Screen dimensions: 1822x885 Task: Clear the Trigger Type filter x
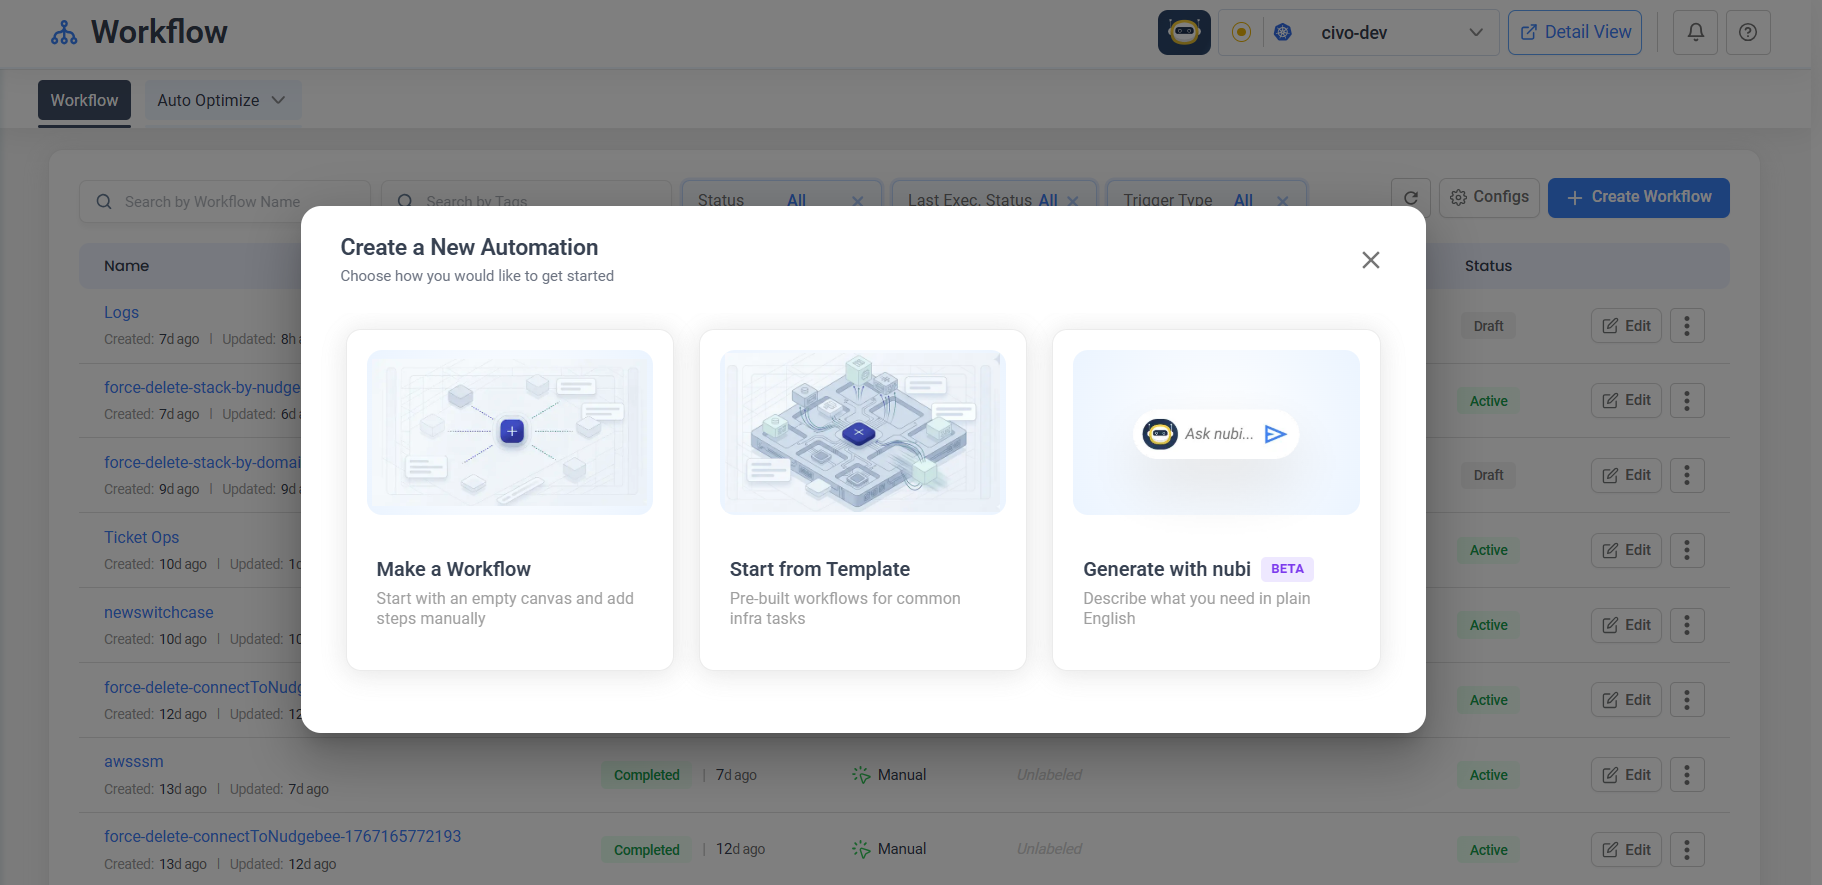coord(1283,201)
